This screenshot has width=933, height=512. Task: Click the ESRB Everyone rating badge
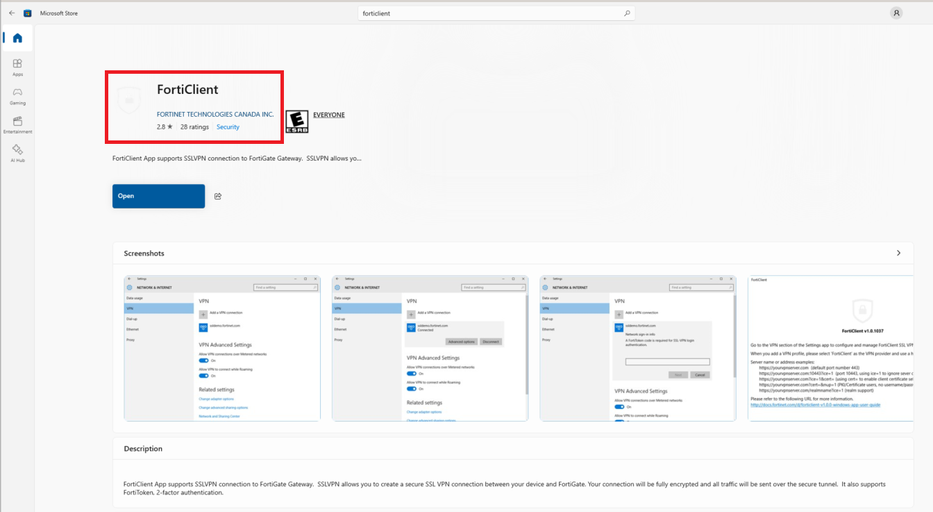297,121
